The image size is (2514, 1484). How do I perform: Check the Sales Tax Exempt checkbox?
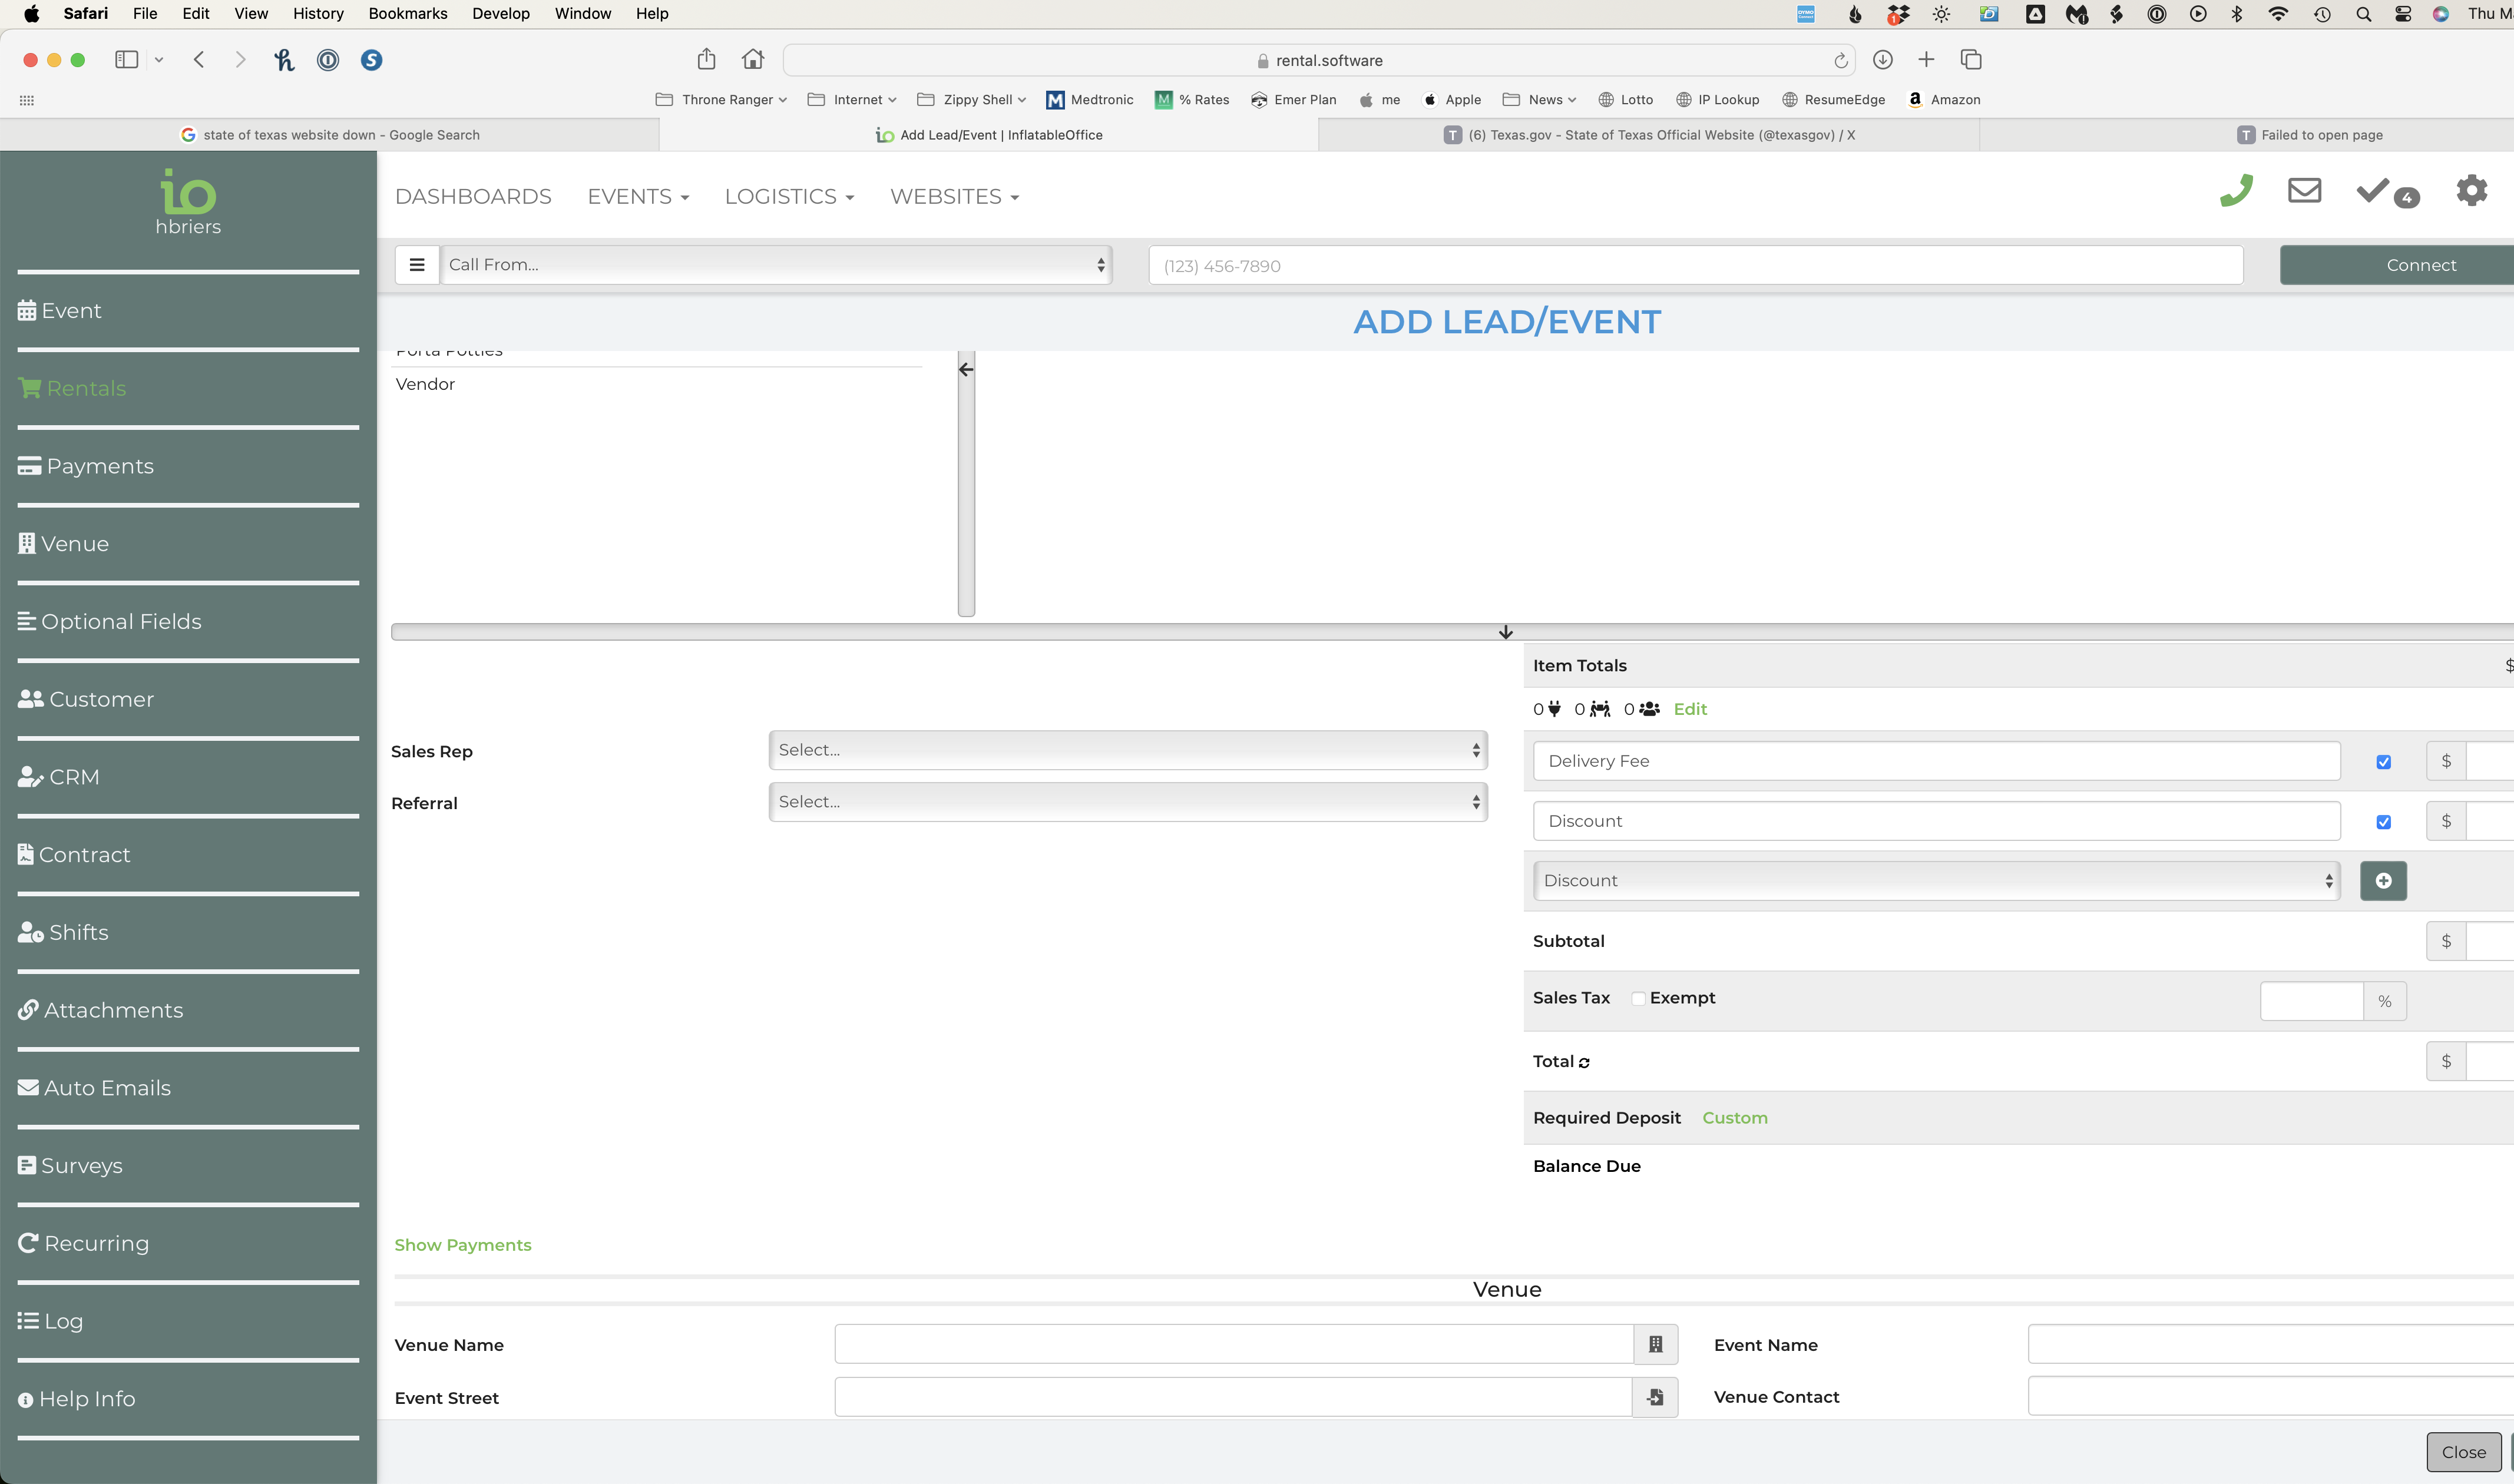pyautogui.click(x=1638, y=998)
